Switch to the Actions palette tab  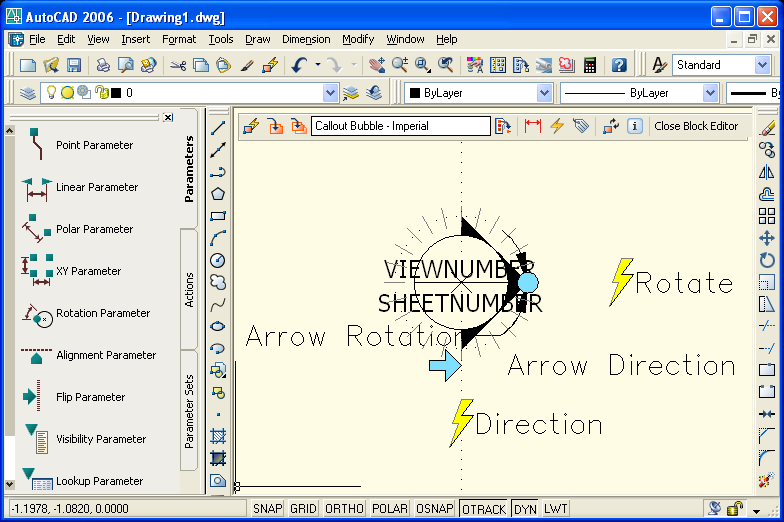click(189, 290)
